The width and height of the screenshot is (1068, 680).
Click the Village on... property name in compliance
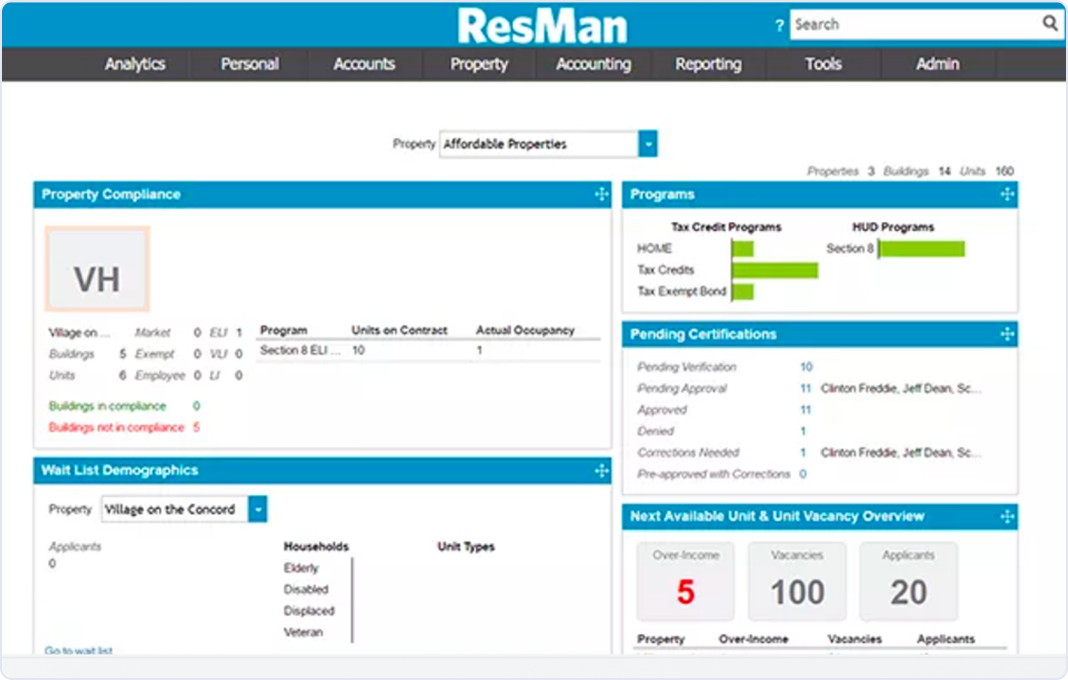79,333
